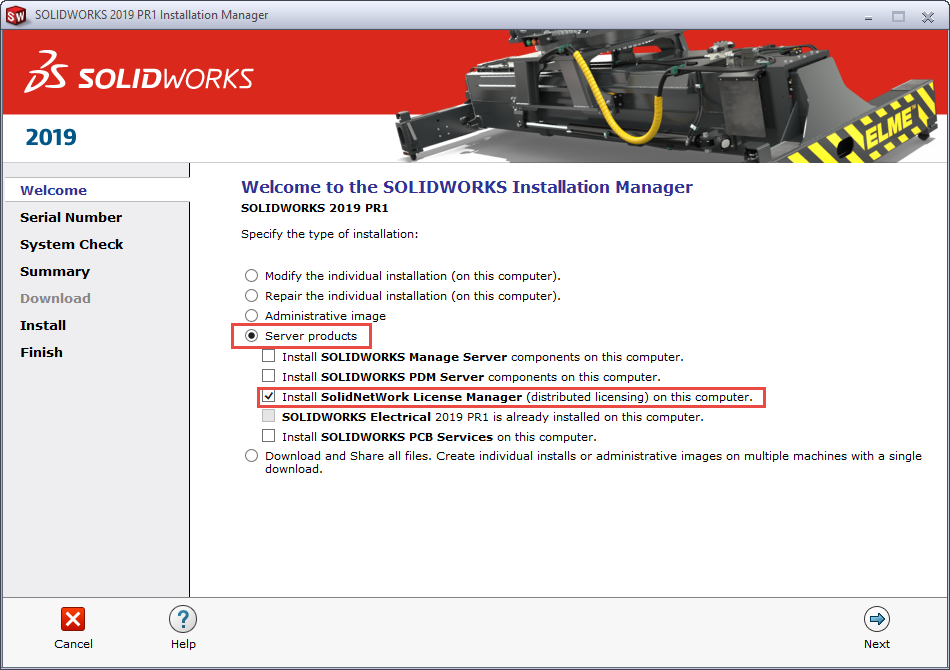Uncheck Install SolidNetWork License Manager
This screenshot has width=950, height=670.
269,397
